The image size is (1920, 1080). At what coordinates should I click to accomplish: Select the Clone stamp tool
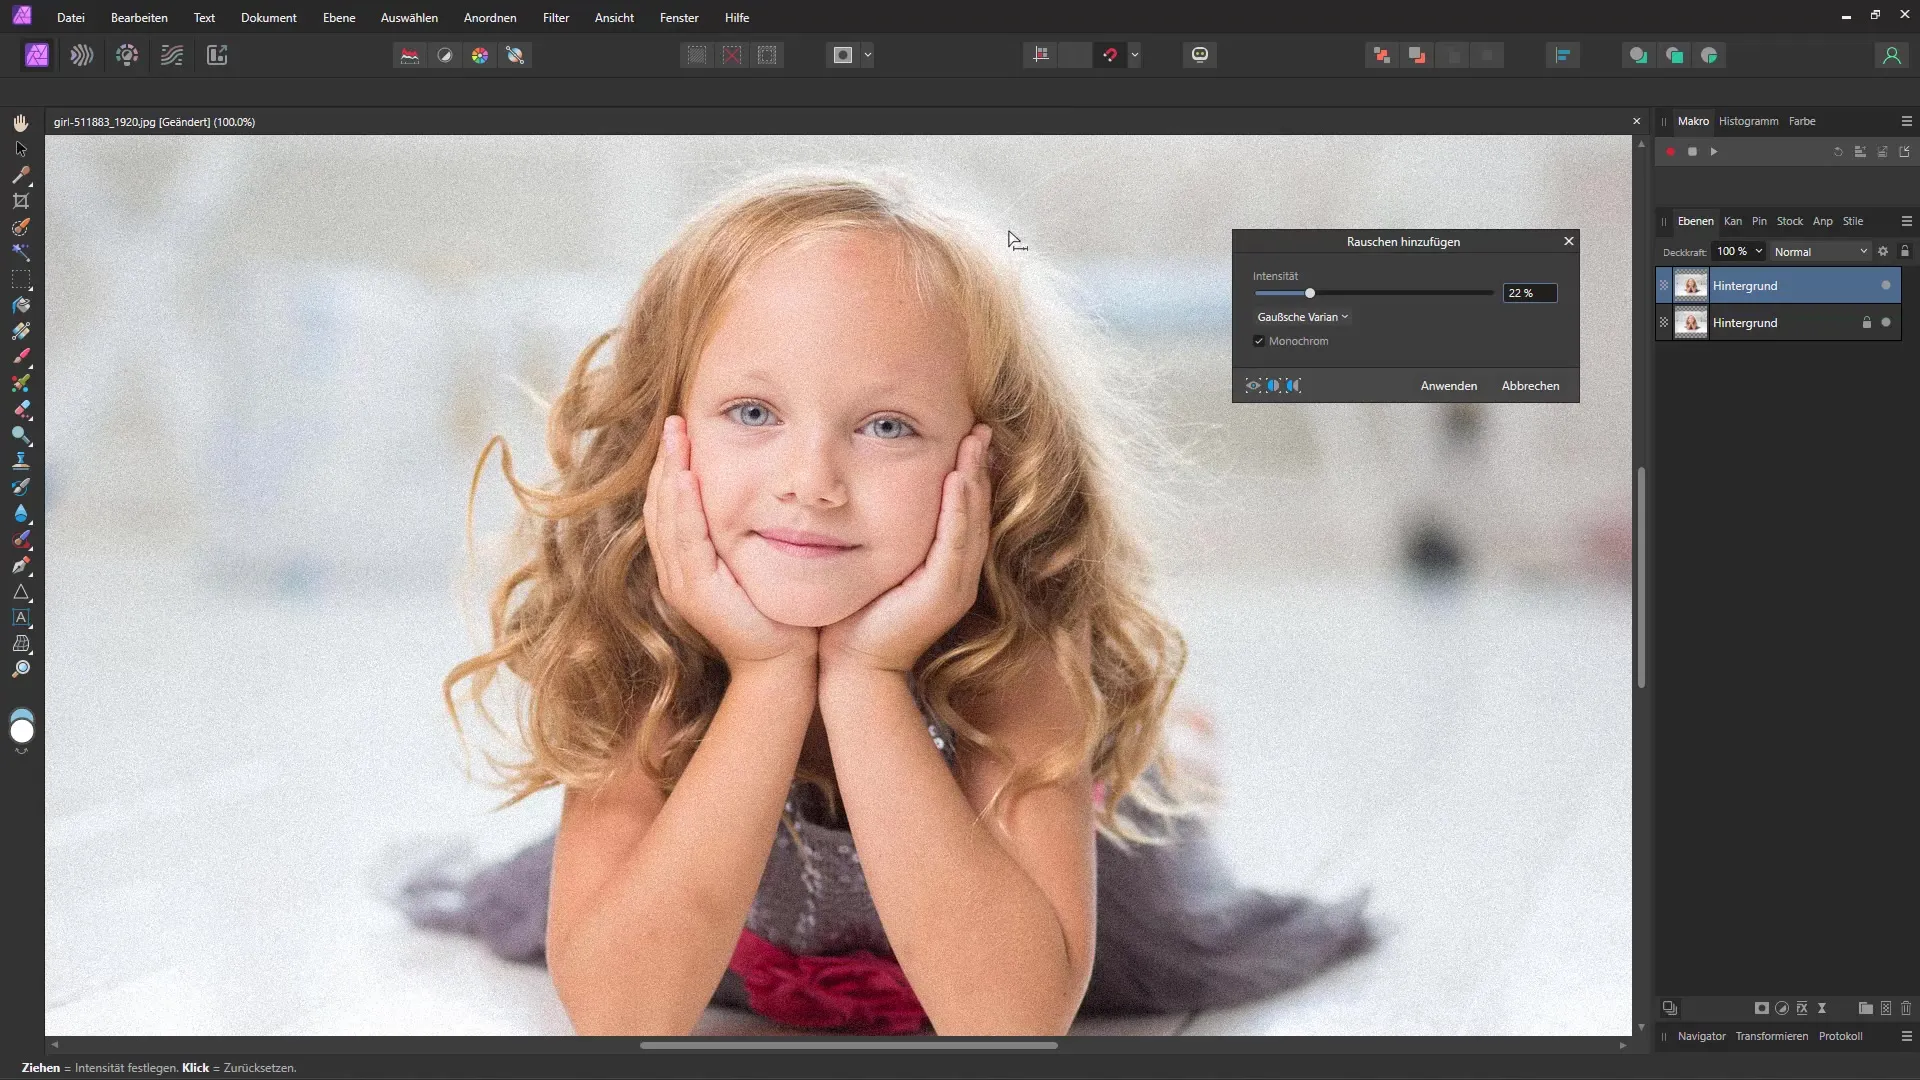coord(21,461)
